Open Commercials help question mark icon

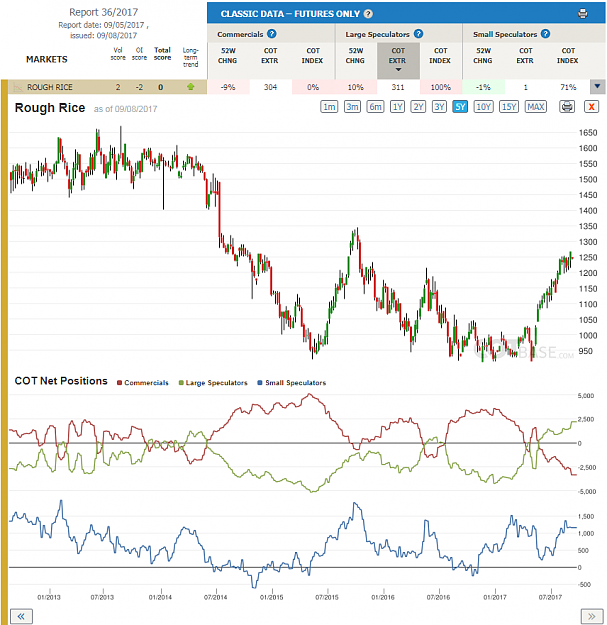(272, 34)
